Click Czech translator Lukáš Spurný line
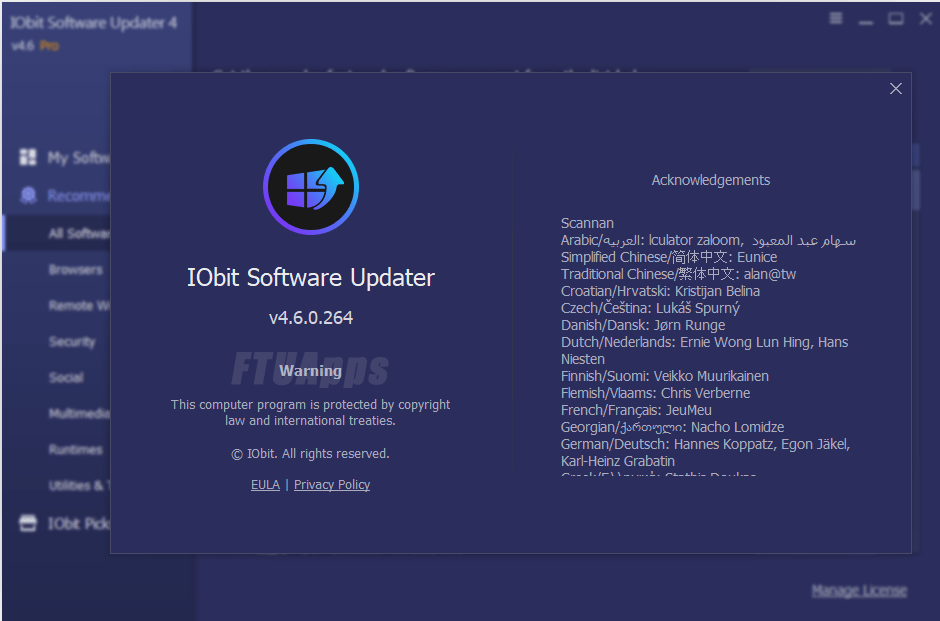940x621 pixels. (x=650, y=308)
